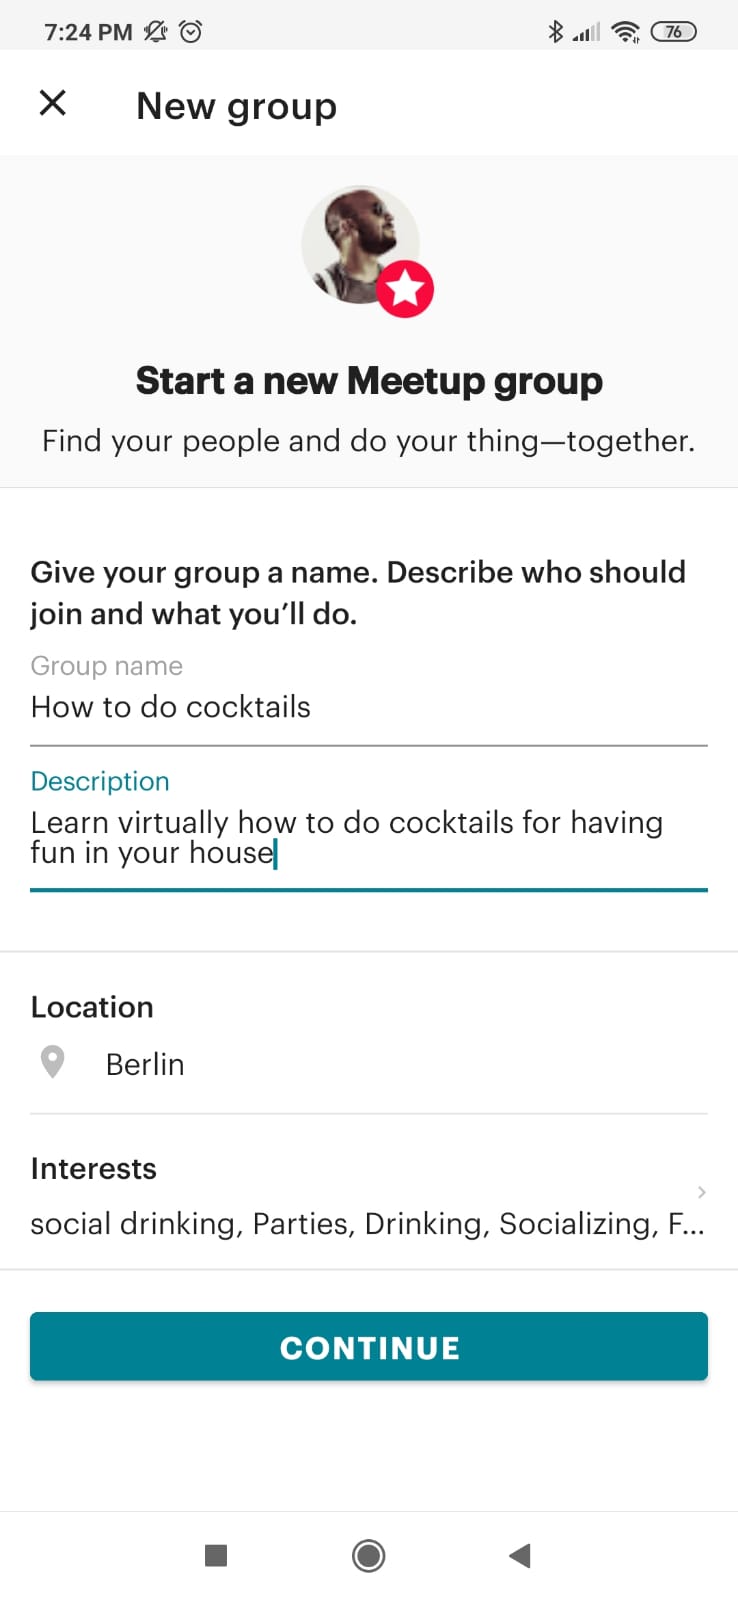Tap the Android back navigation triangle
The width and height of the screenshot is (738, 1600).
[x=519, y=1555]
